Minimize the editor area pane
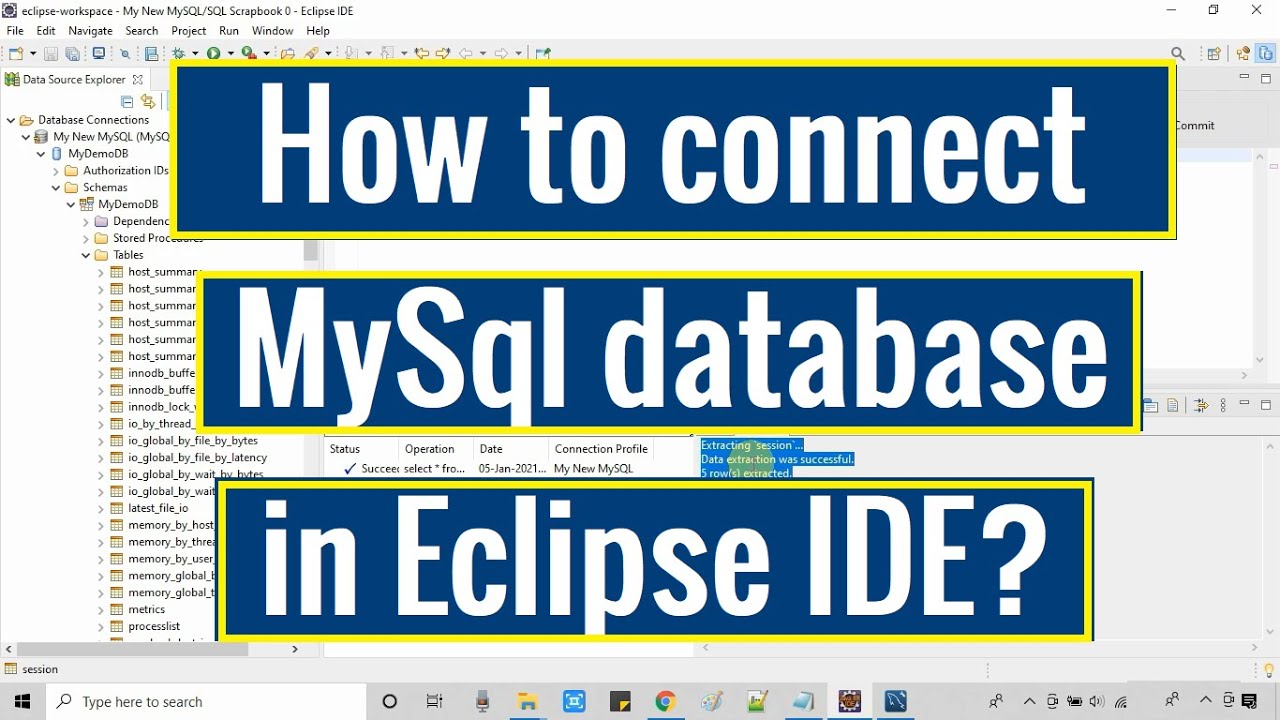Screen dimensions: 1280x720 coord(1245,77)
